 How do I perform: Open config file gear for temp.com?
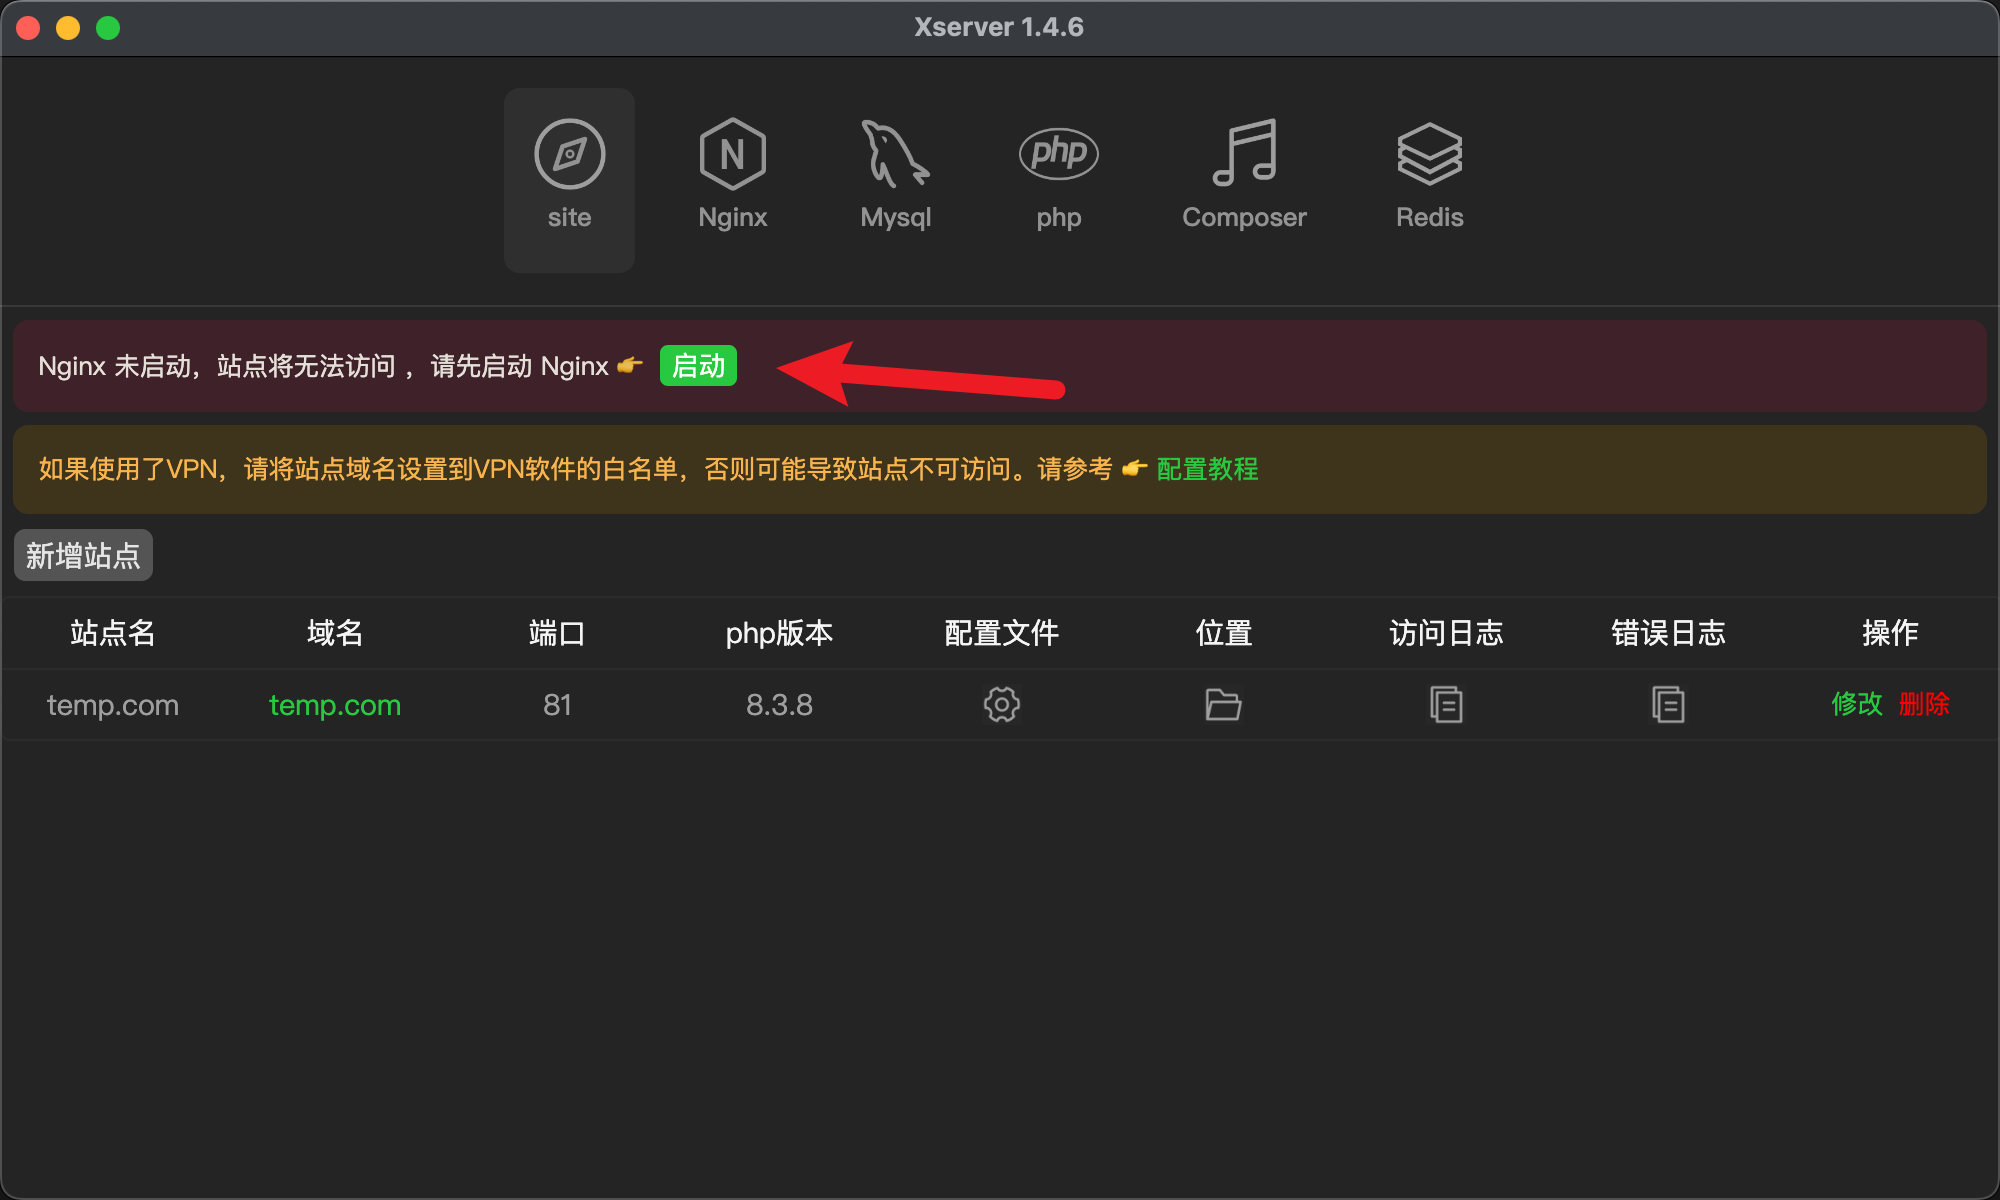pyautogui.click(x=1001, y=705)
